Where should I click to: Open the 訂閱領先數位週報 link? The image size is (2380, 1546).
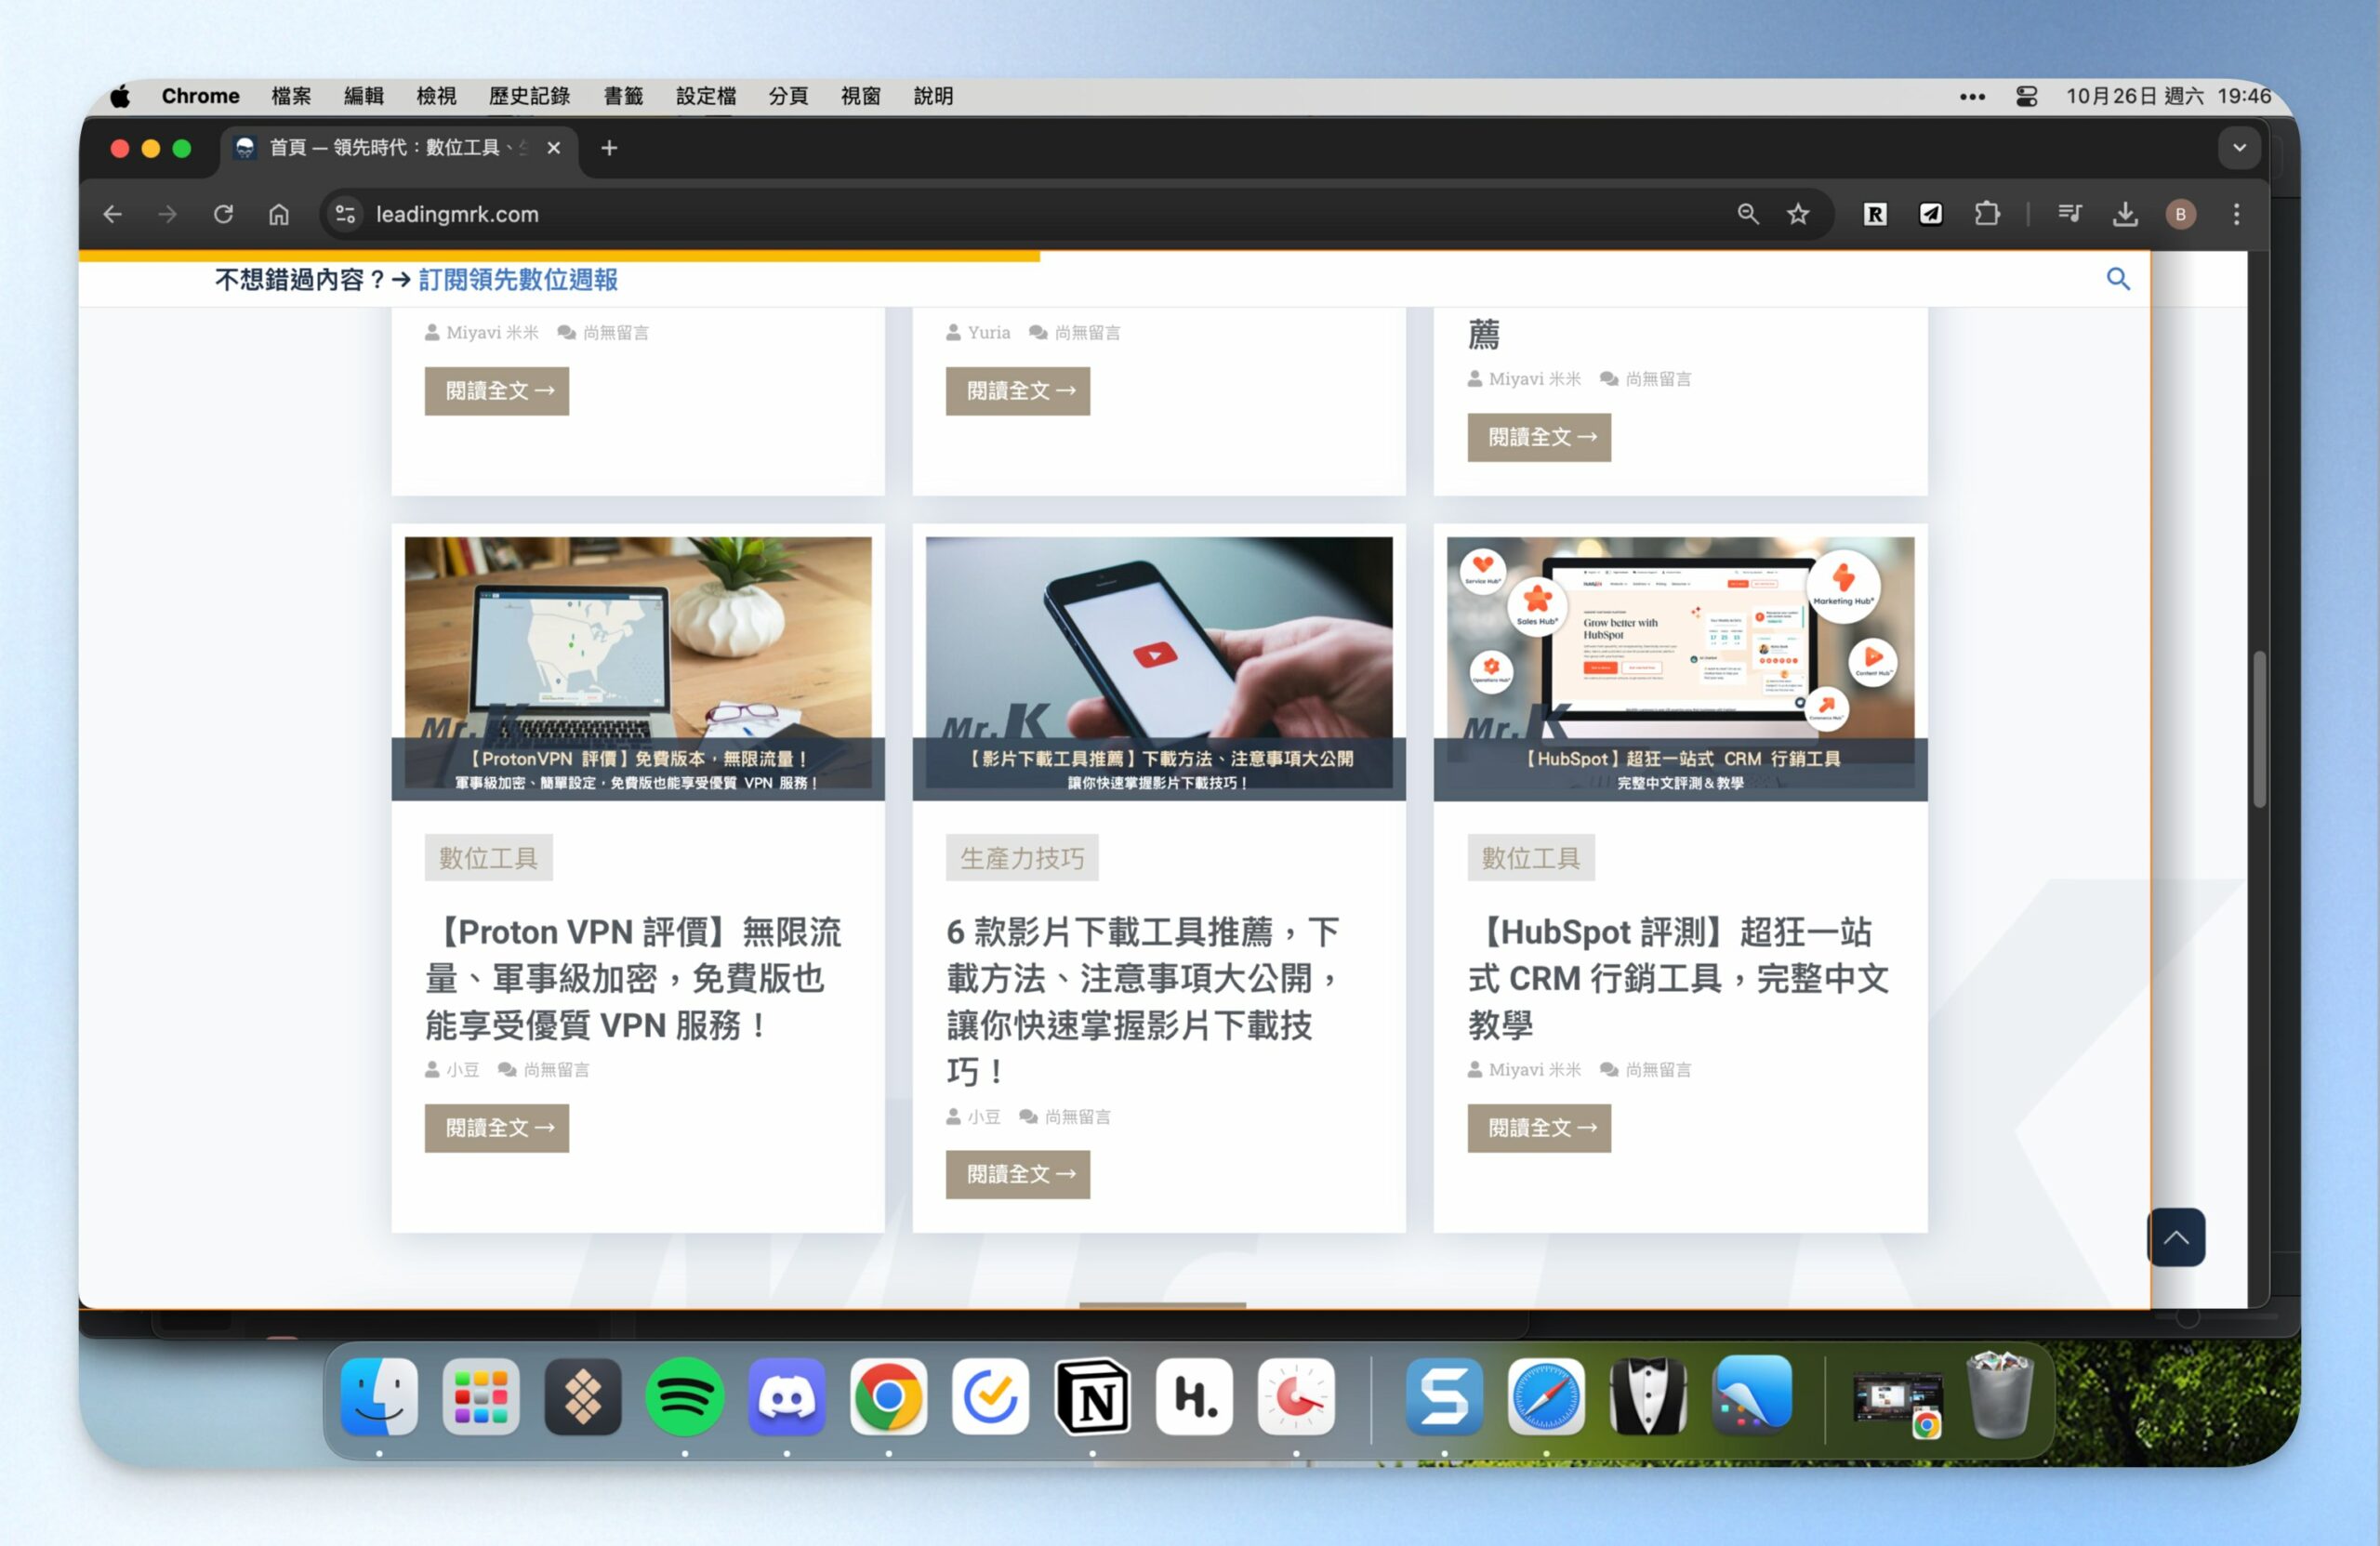click(x=518, y=280)
